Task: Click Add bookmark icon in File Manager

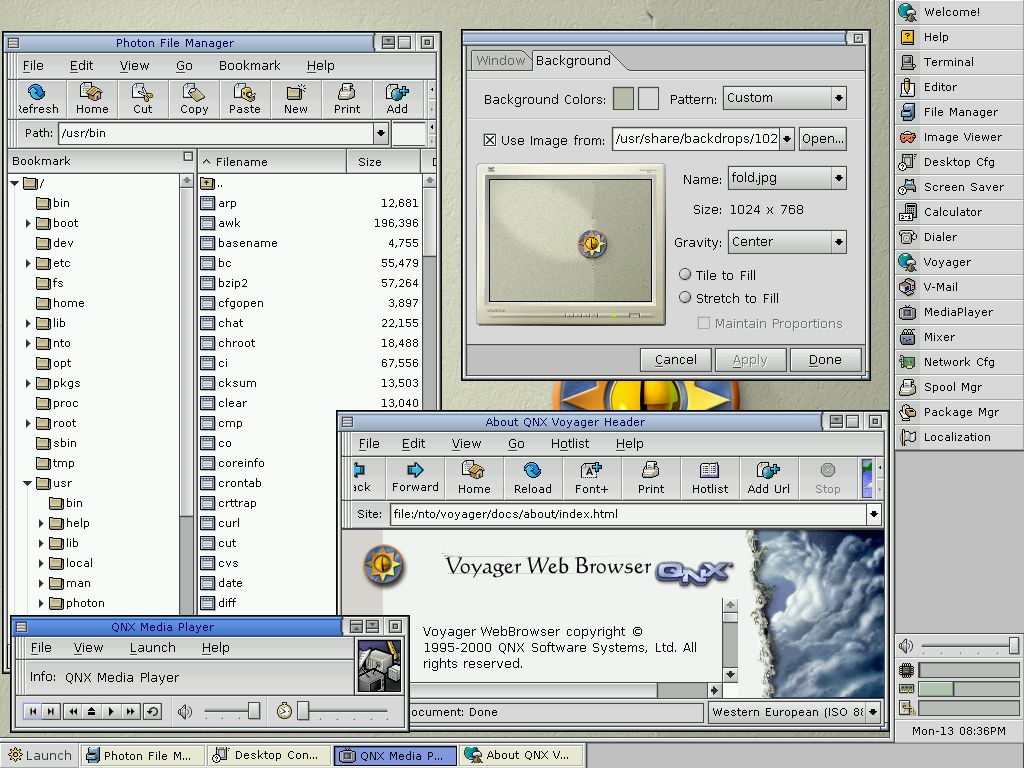Action: pyautogui.click(x=397, y=99)
